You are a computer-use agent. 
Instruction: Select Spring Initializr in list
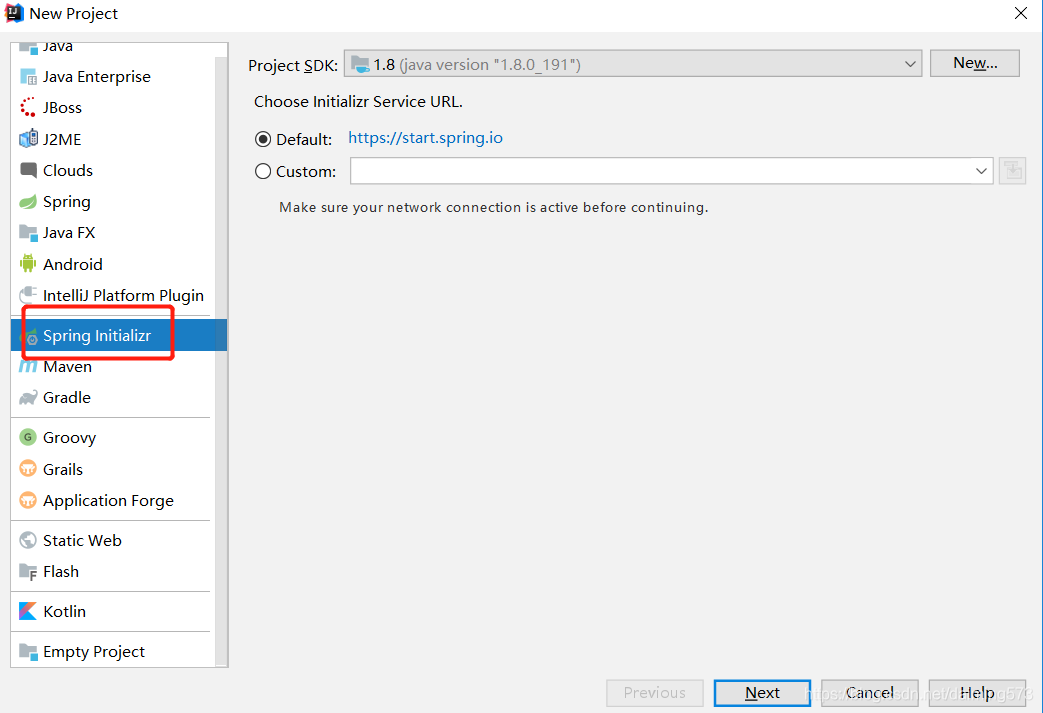[x=118, y=335]
